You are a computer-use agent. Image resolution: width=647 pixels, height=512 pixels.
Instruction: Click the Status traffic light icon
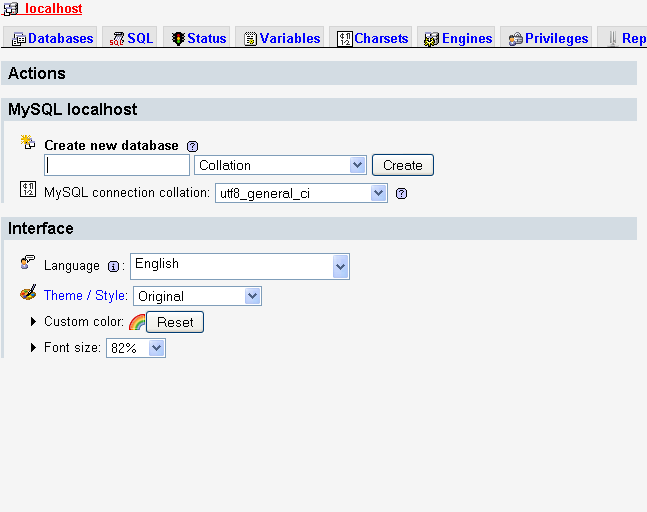[x=178, y=39]
